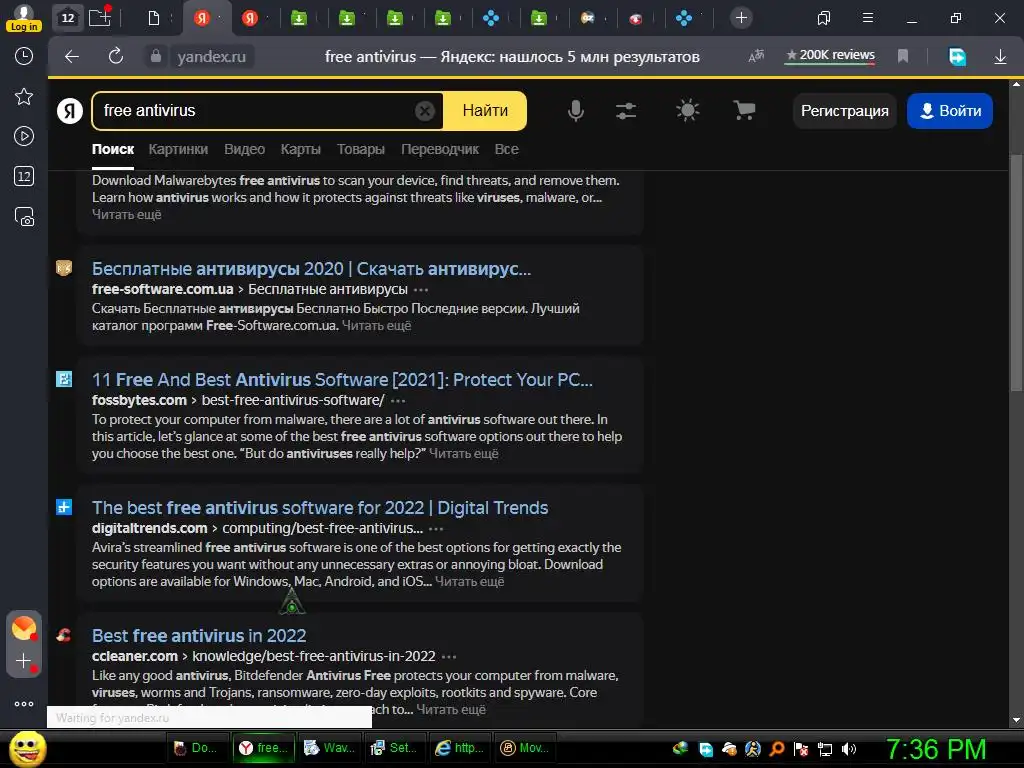Open 11 Free And Best Antivirus Software result
Image resolution: width=1024 pixels, height=768 pixels.
[342, 379]
